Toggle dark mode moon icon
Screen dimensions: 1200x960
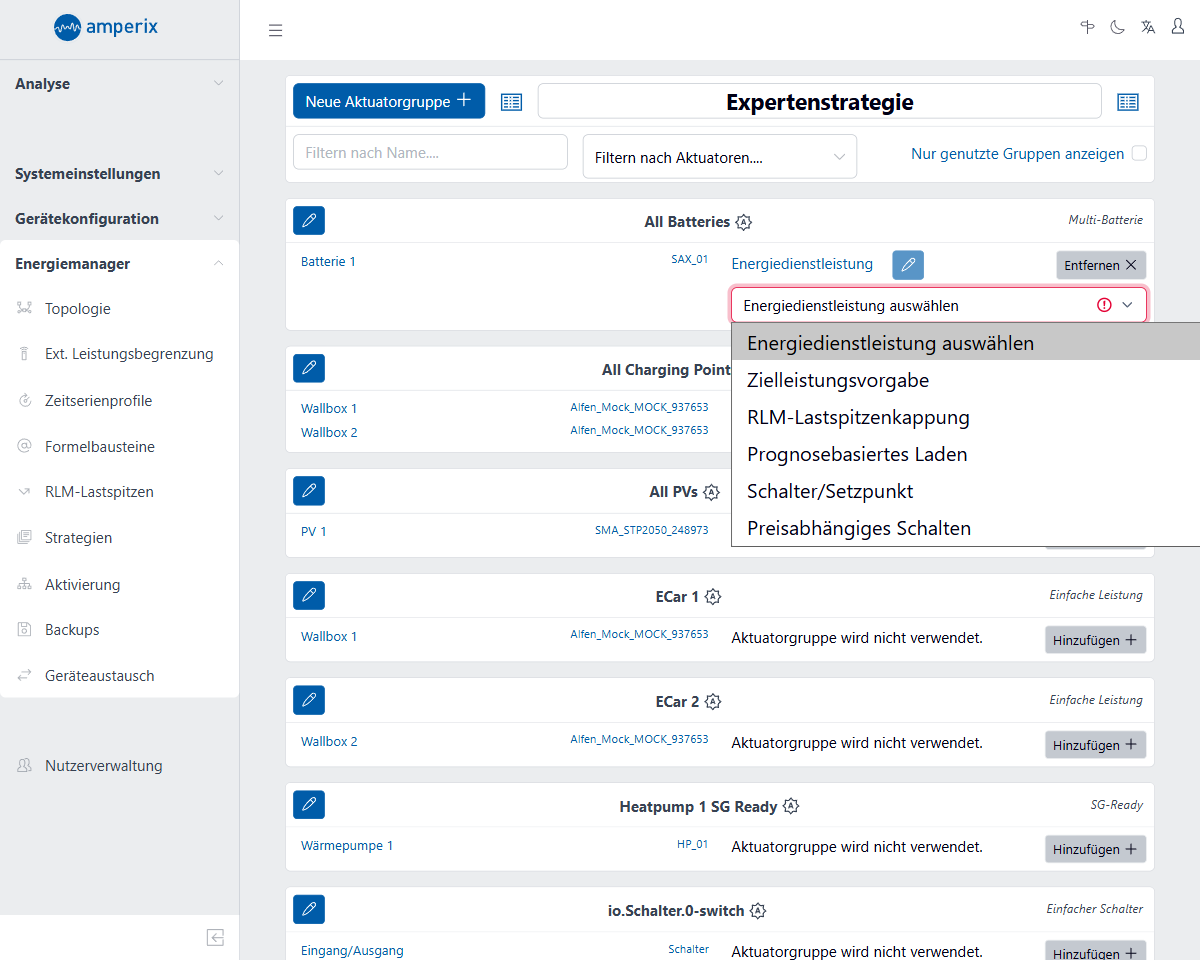pyautogui.click(x=1117, y=27)
